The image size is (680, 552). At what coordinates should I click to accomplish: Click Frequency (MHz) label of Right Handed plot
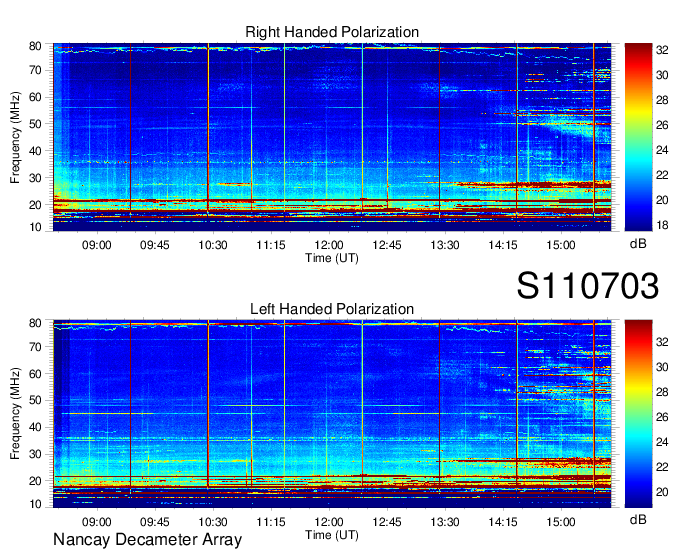(15, 137)
